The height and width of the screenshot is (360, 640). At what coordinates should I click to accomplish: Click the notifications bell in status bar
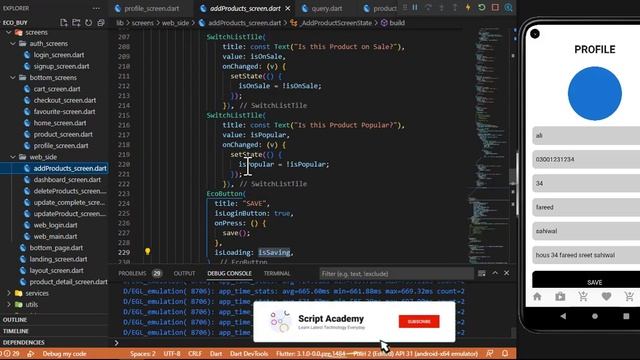tap(505, 353)
